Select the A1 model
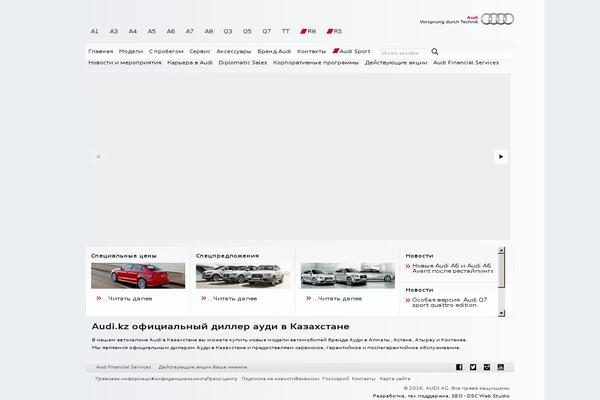Screen dimensions: 600x400 [x=95, y=31]
